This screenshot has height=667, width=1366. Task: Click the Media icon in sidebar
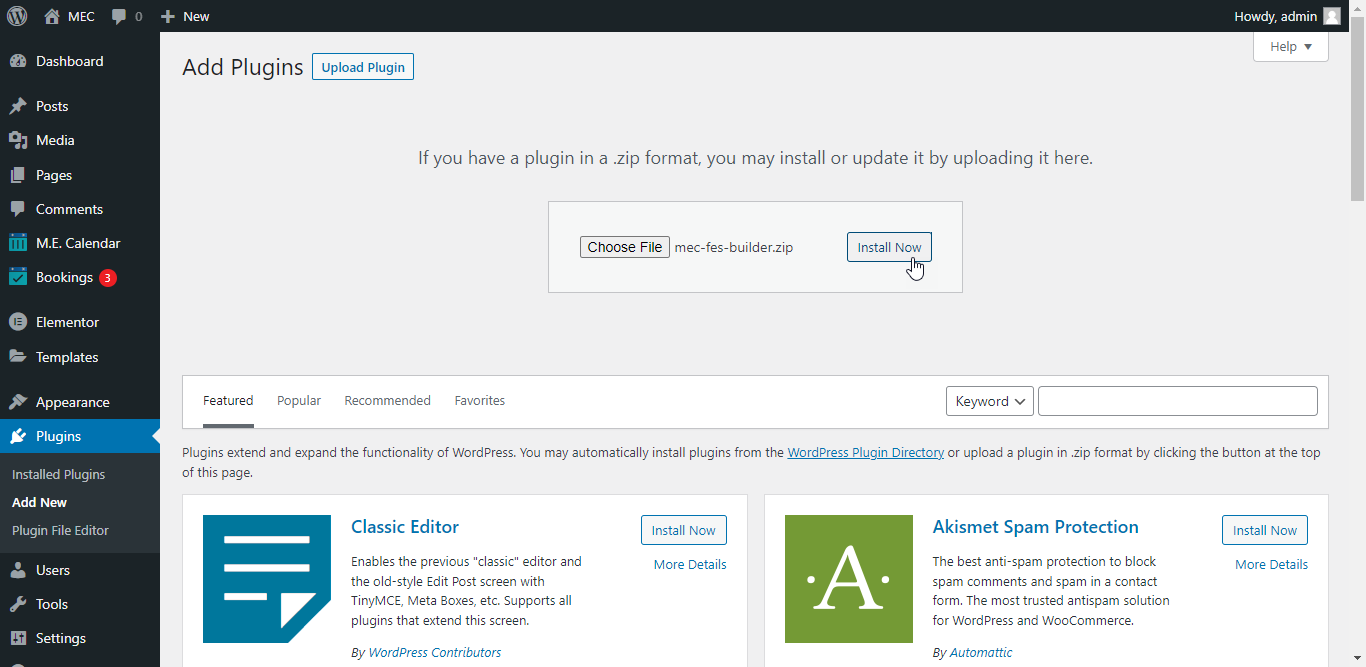[18, 140]
